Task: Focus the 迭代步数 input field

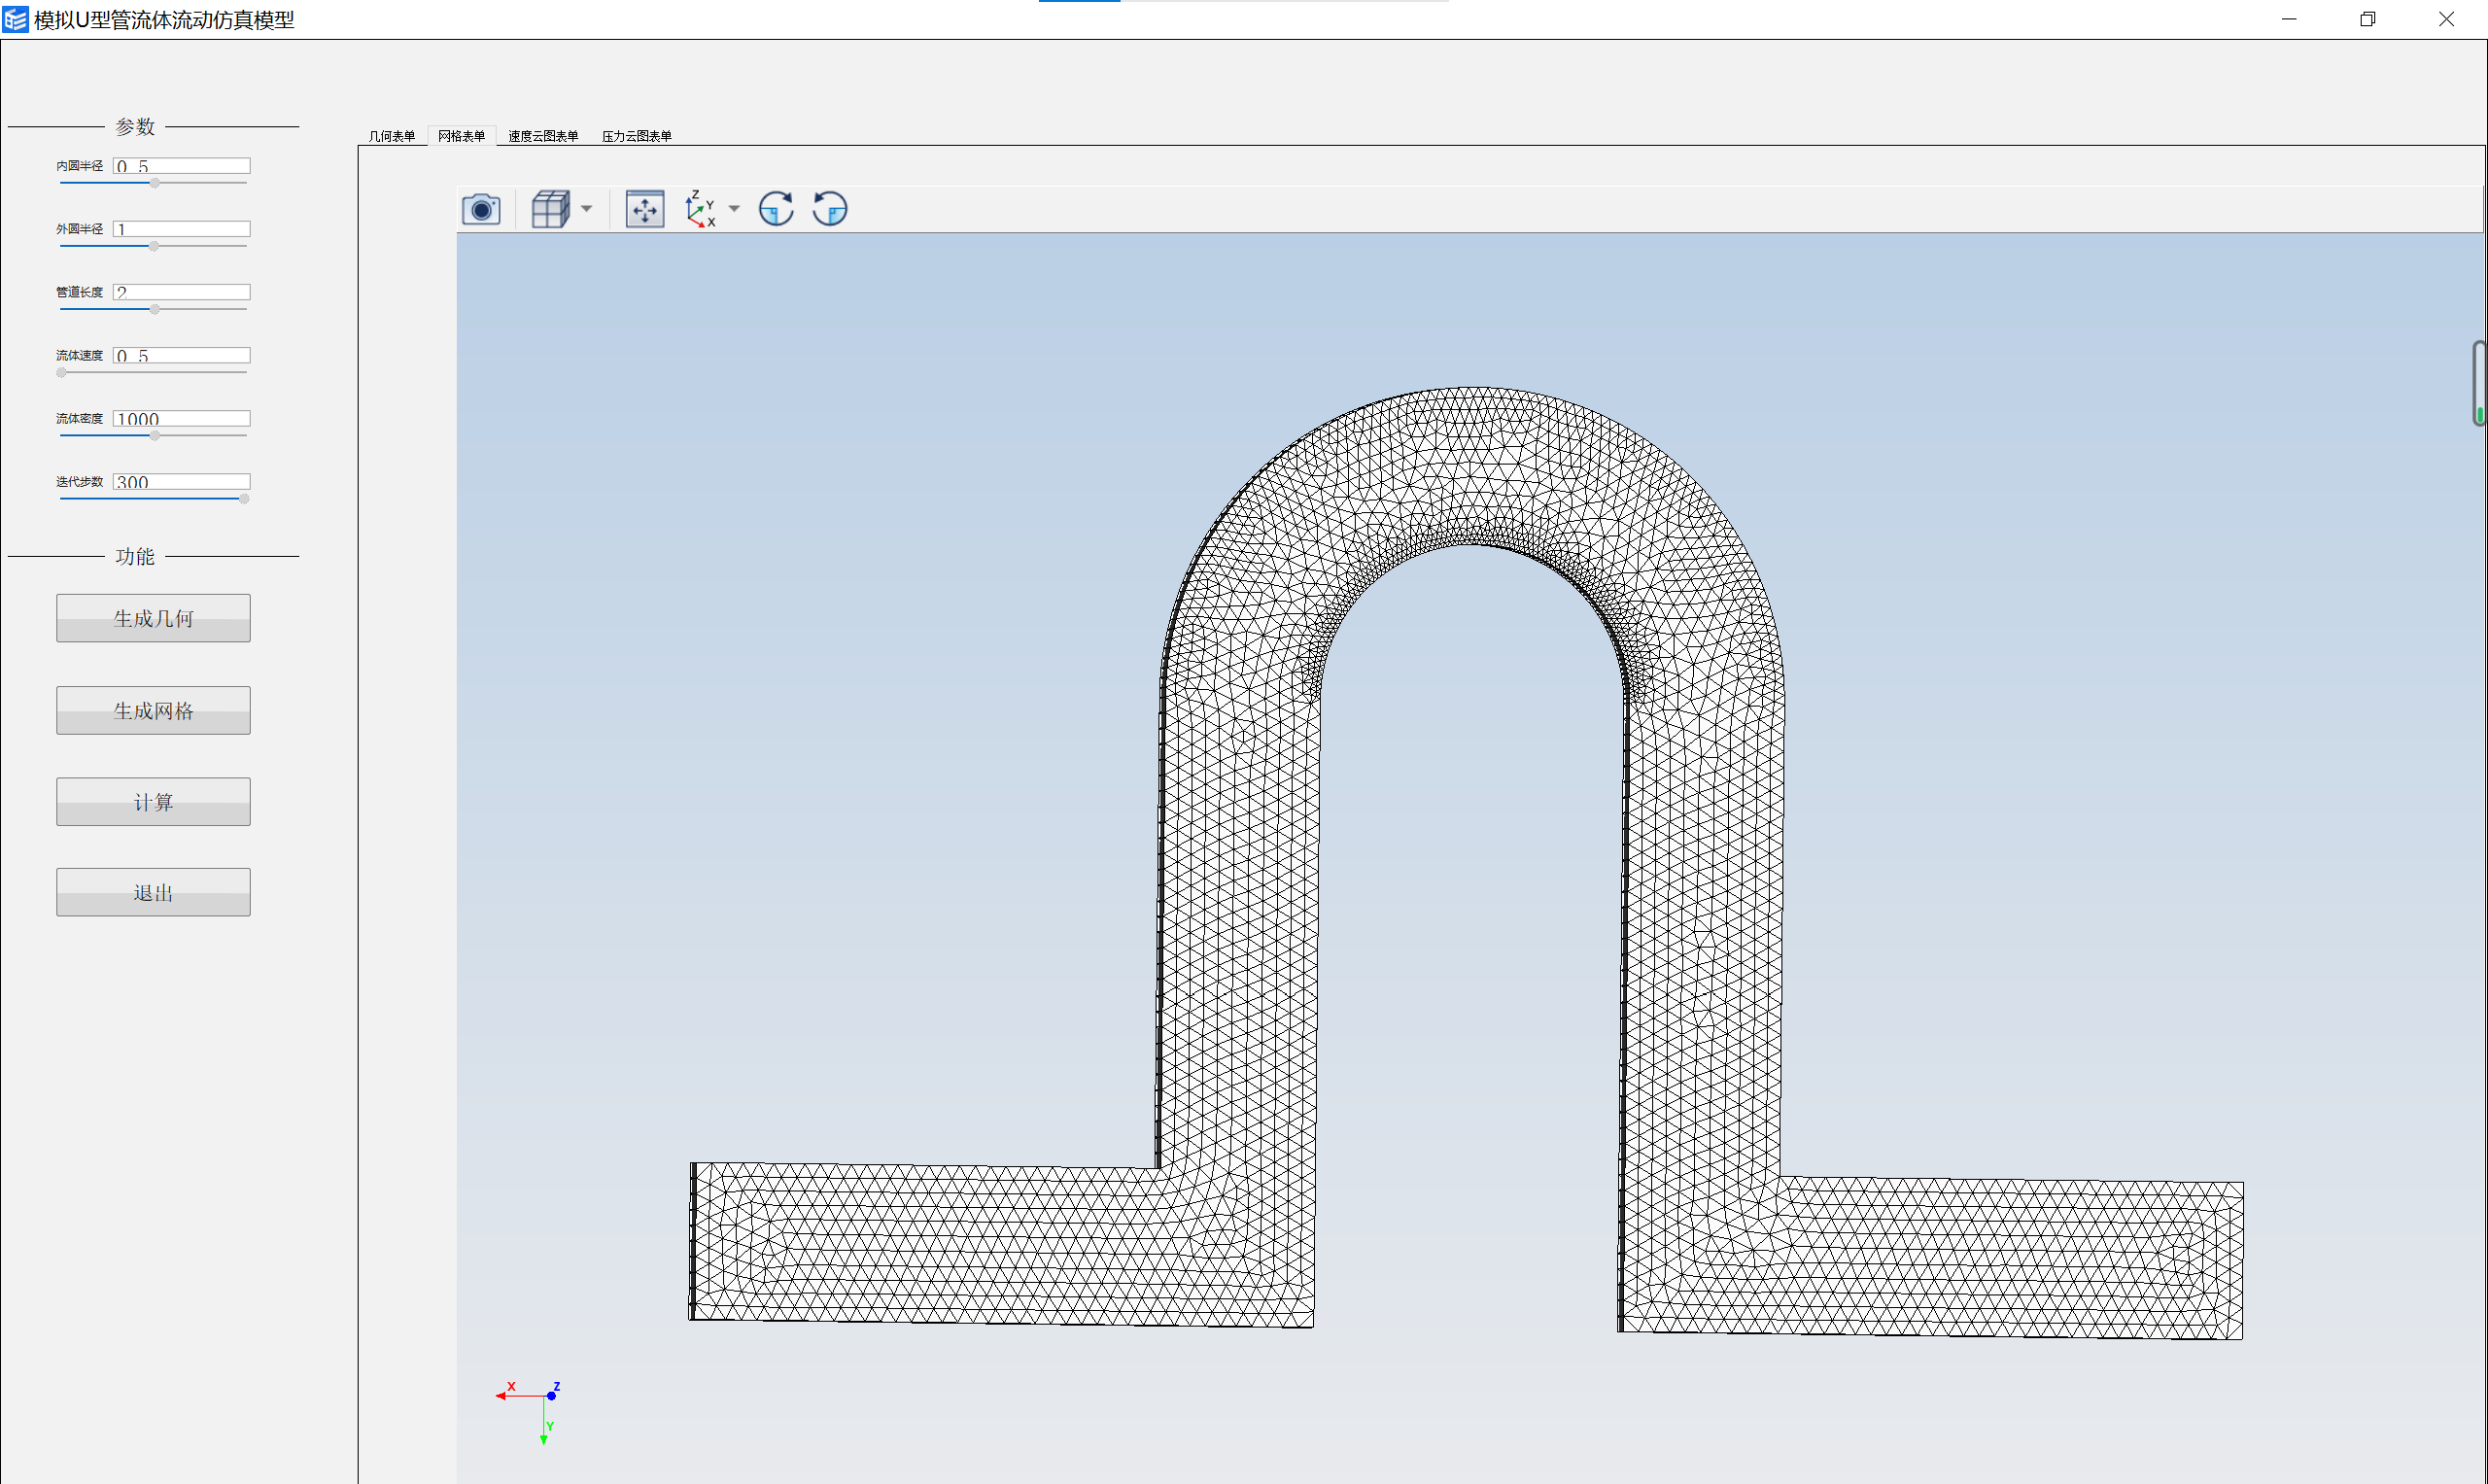Action: click(x=181, y=481)
